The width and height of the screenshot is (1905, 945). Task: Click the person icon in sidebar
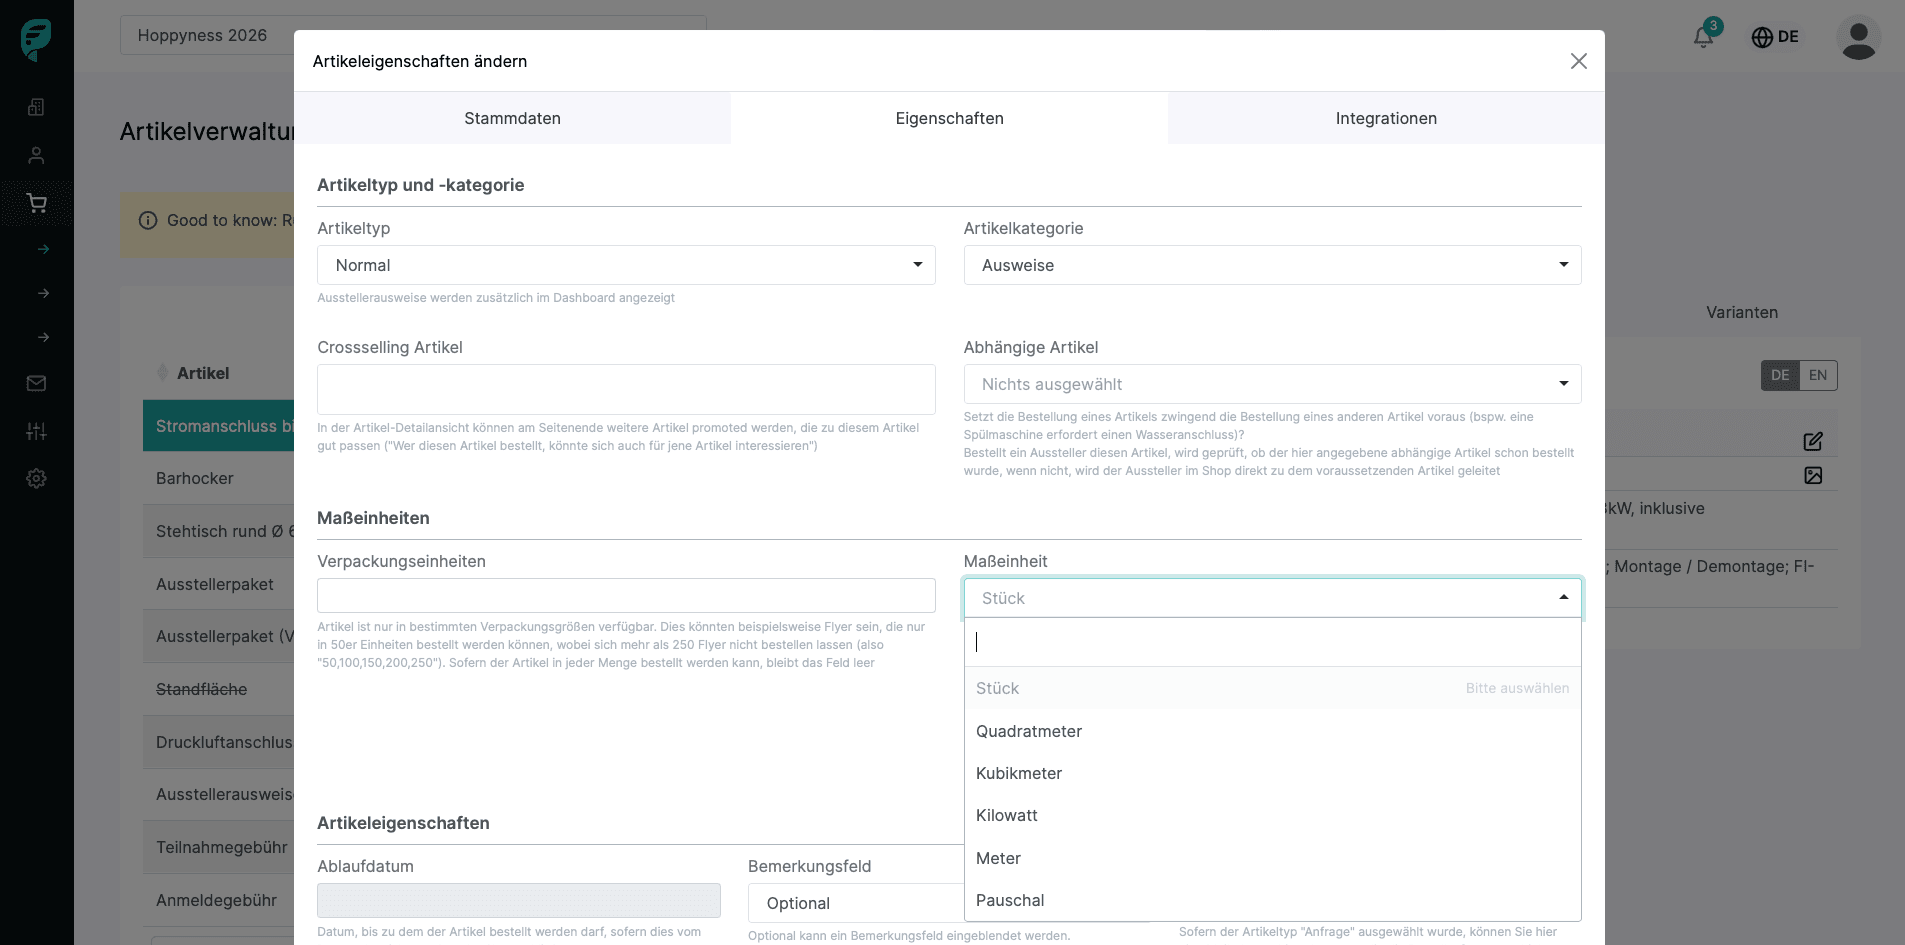37,155
